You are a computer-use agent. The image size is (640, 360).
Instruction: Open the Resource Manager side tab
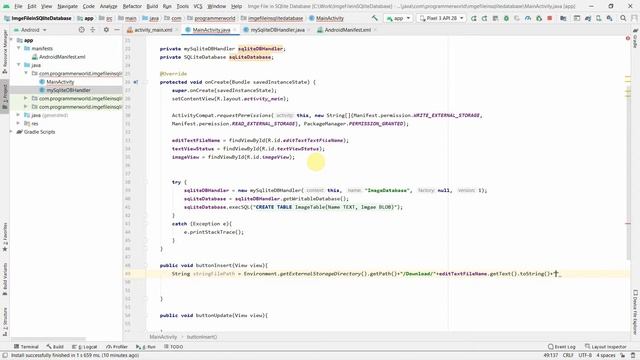pos(4,51)
